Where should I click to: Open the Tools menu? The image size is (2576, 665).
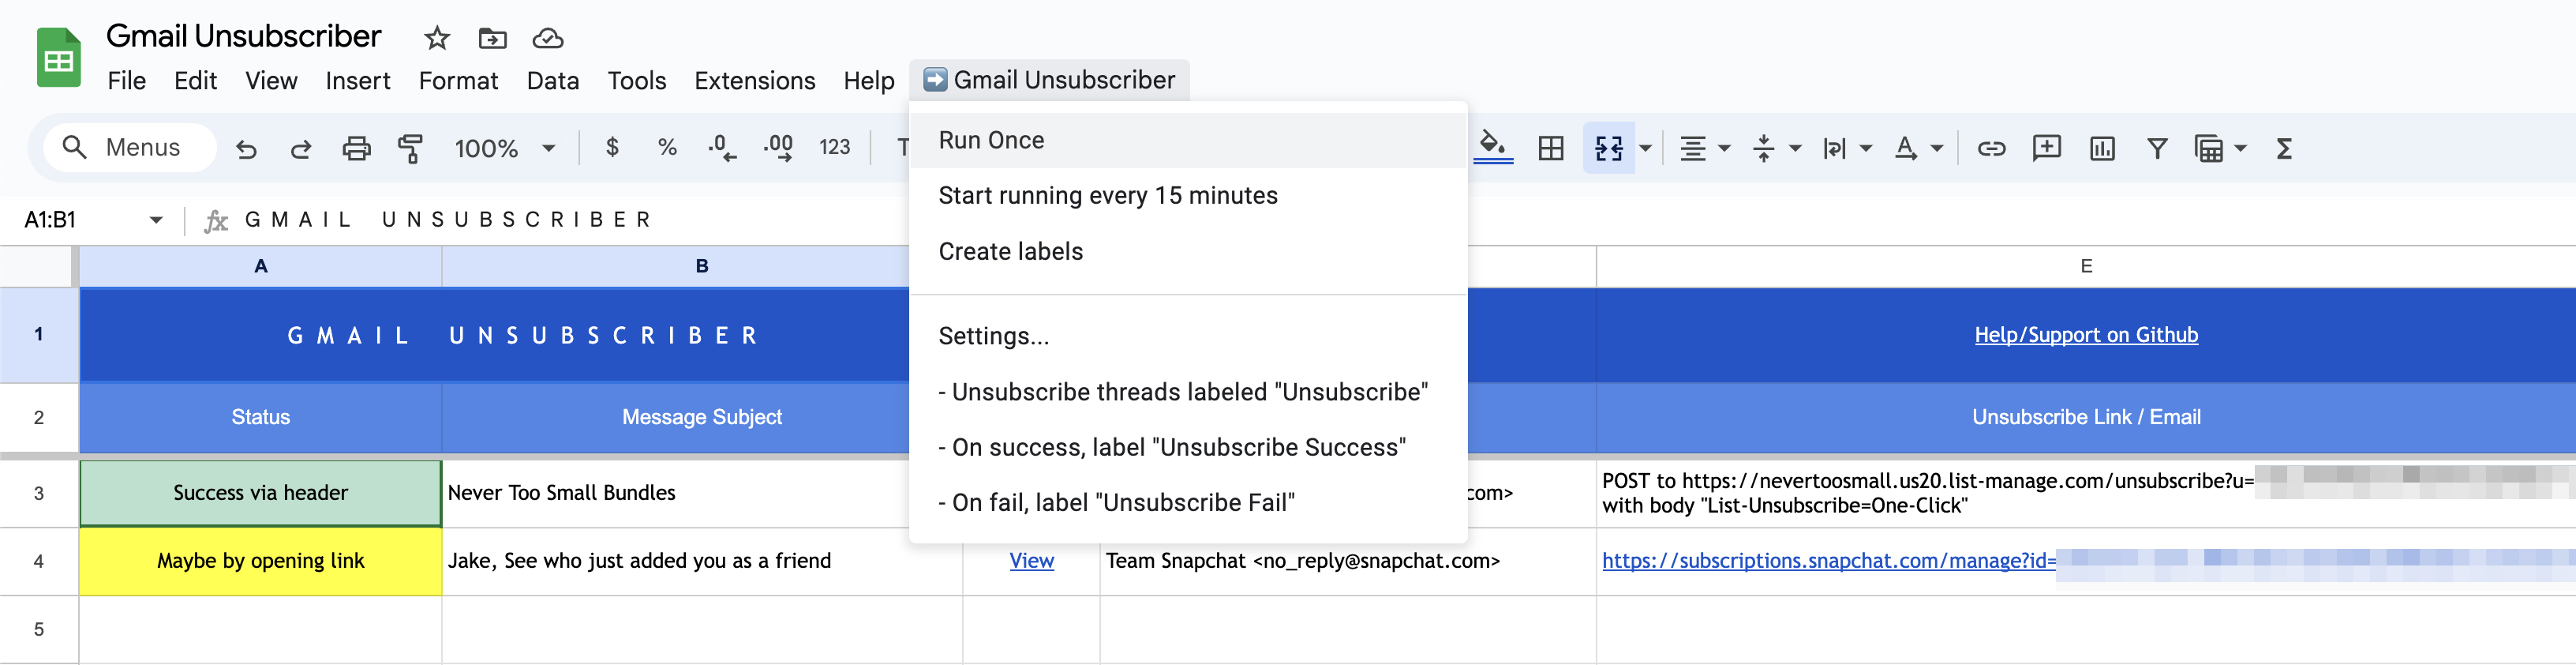coord(636,81)
